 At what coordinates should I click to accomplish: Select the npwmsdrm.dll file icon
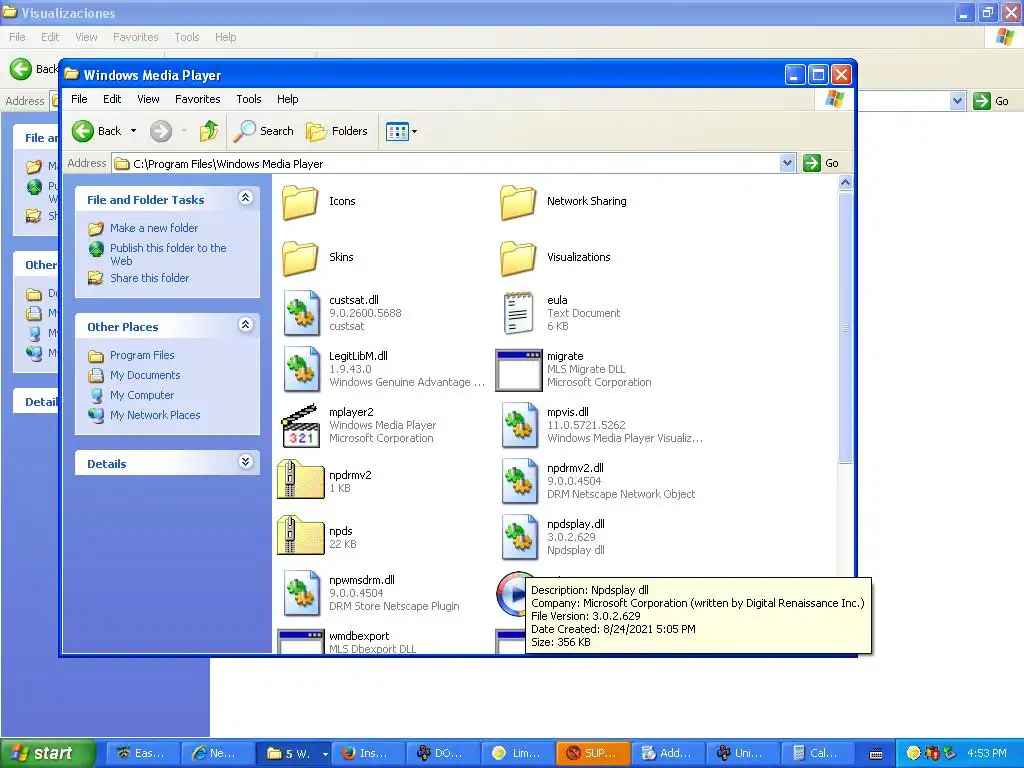pyautogui.click(x=302, y=593)
